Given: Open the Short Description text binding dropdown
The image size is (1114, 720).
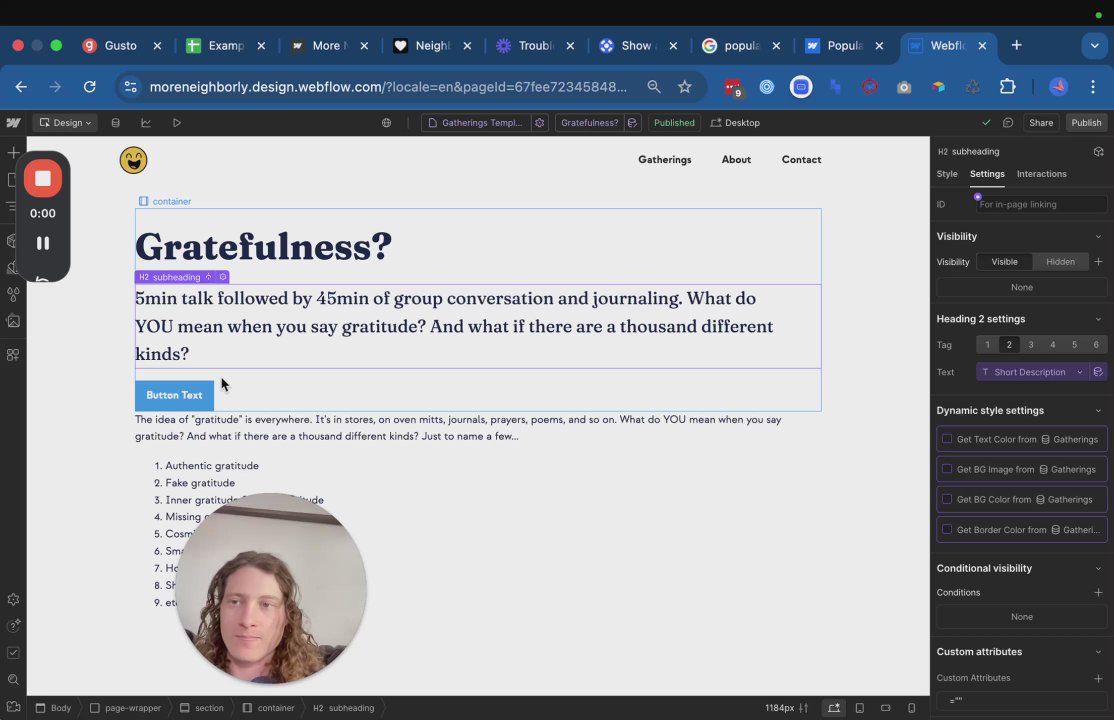Looking at the screenshot, I should (1032, 372).
